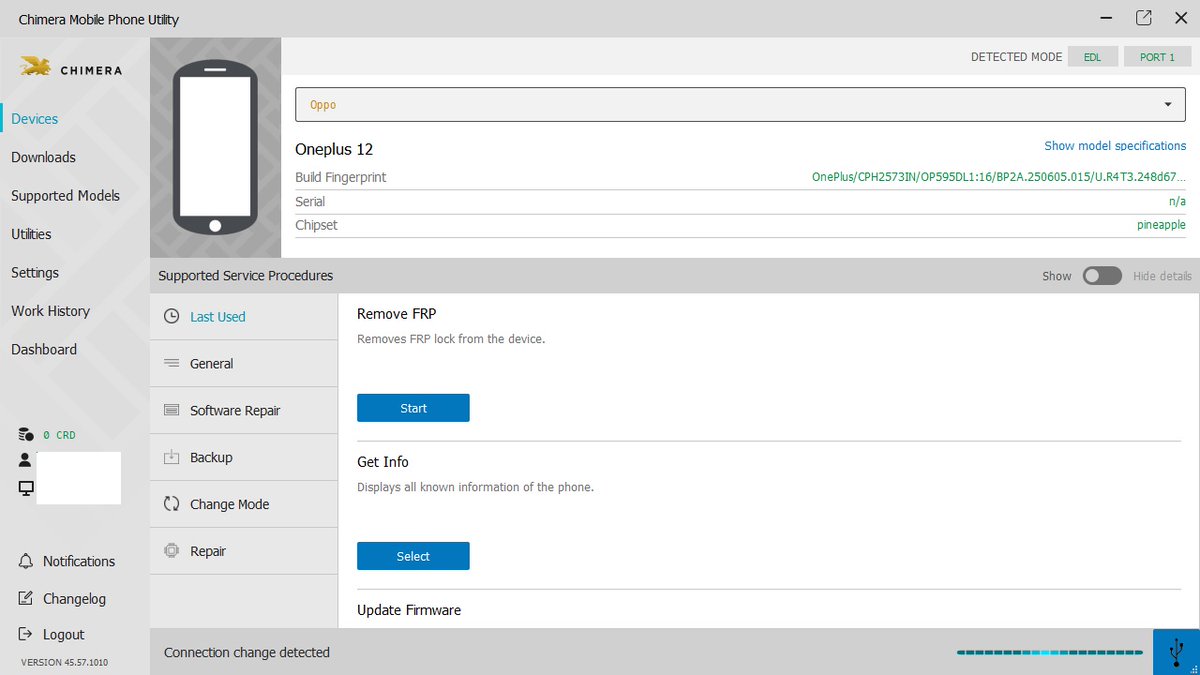Open the Oppo brand dropdown
Screen dimensions: 1200x675
[x=740, y=104]
